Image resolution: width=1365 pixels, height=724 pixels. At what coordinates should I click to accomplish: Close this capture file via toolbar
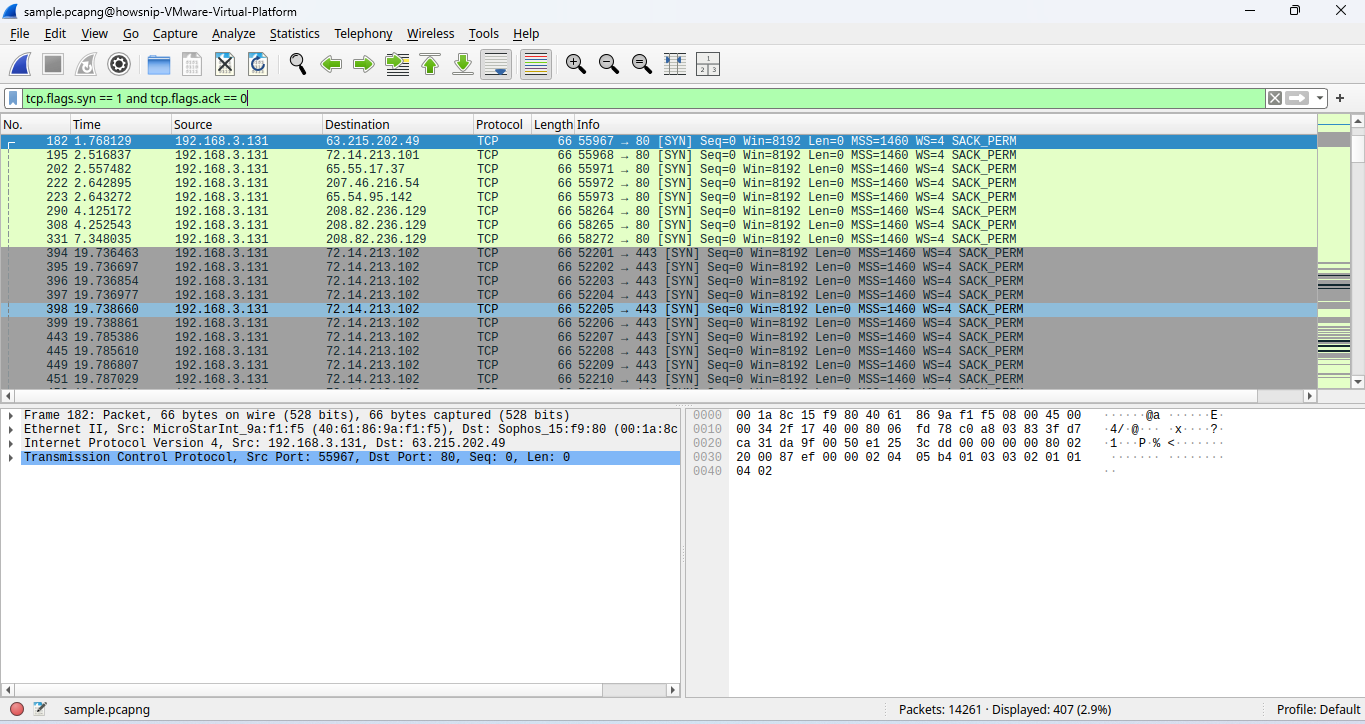click(225, 64)
